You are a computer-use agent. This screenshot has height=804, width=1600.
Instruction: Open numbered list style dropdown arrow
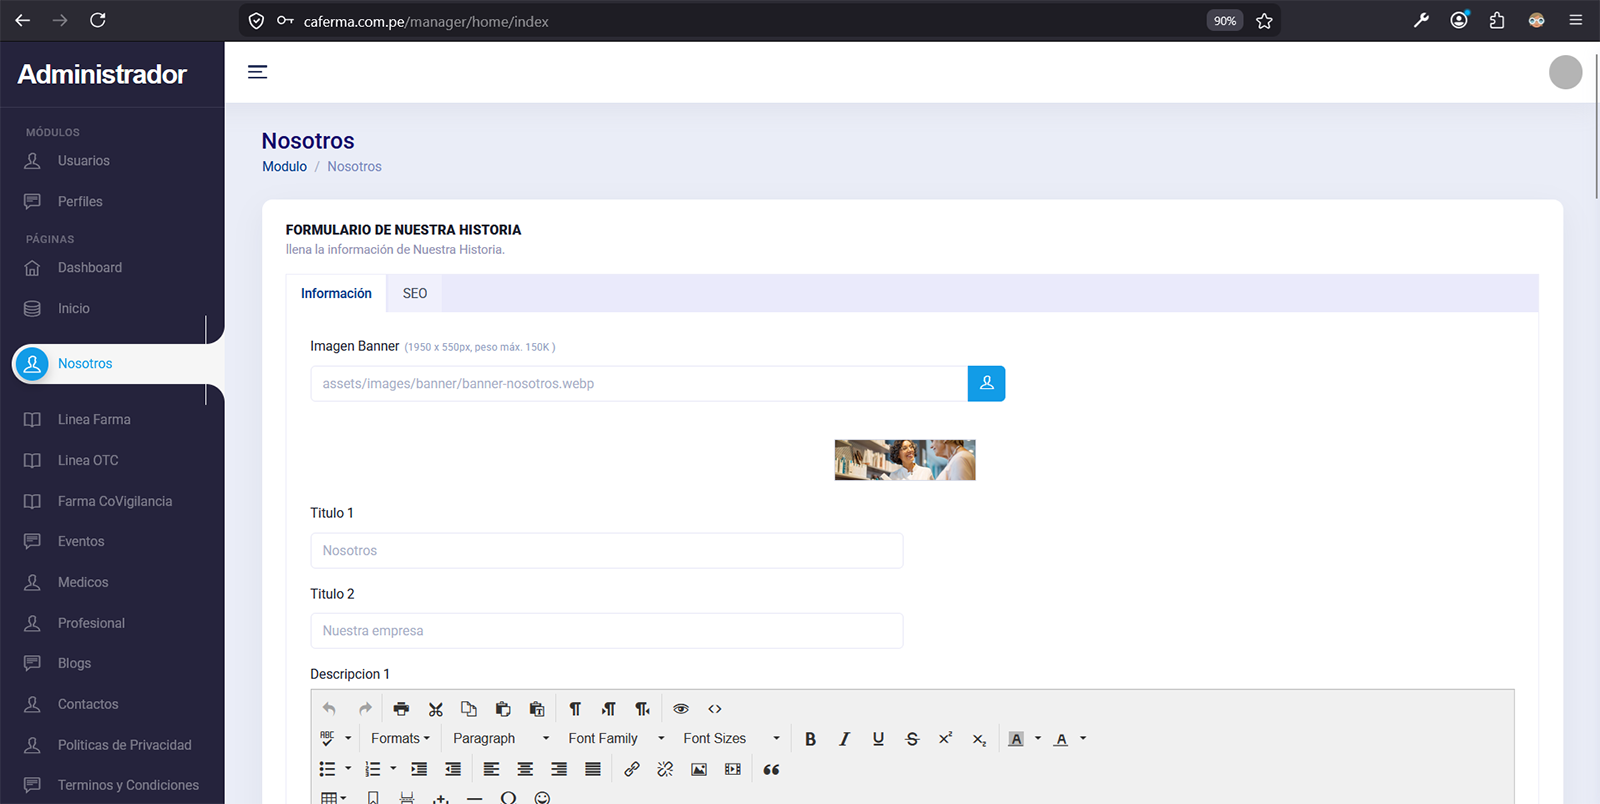(393, 769)
